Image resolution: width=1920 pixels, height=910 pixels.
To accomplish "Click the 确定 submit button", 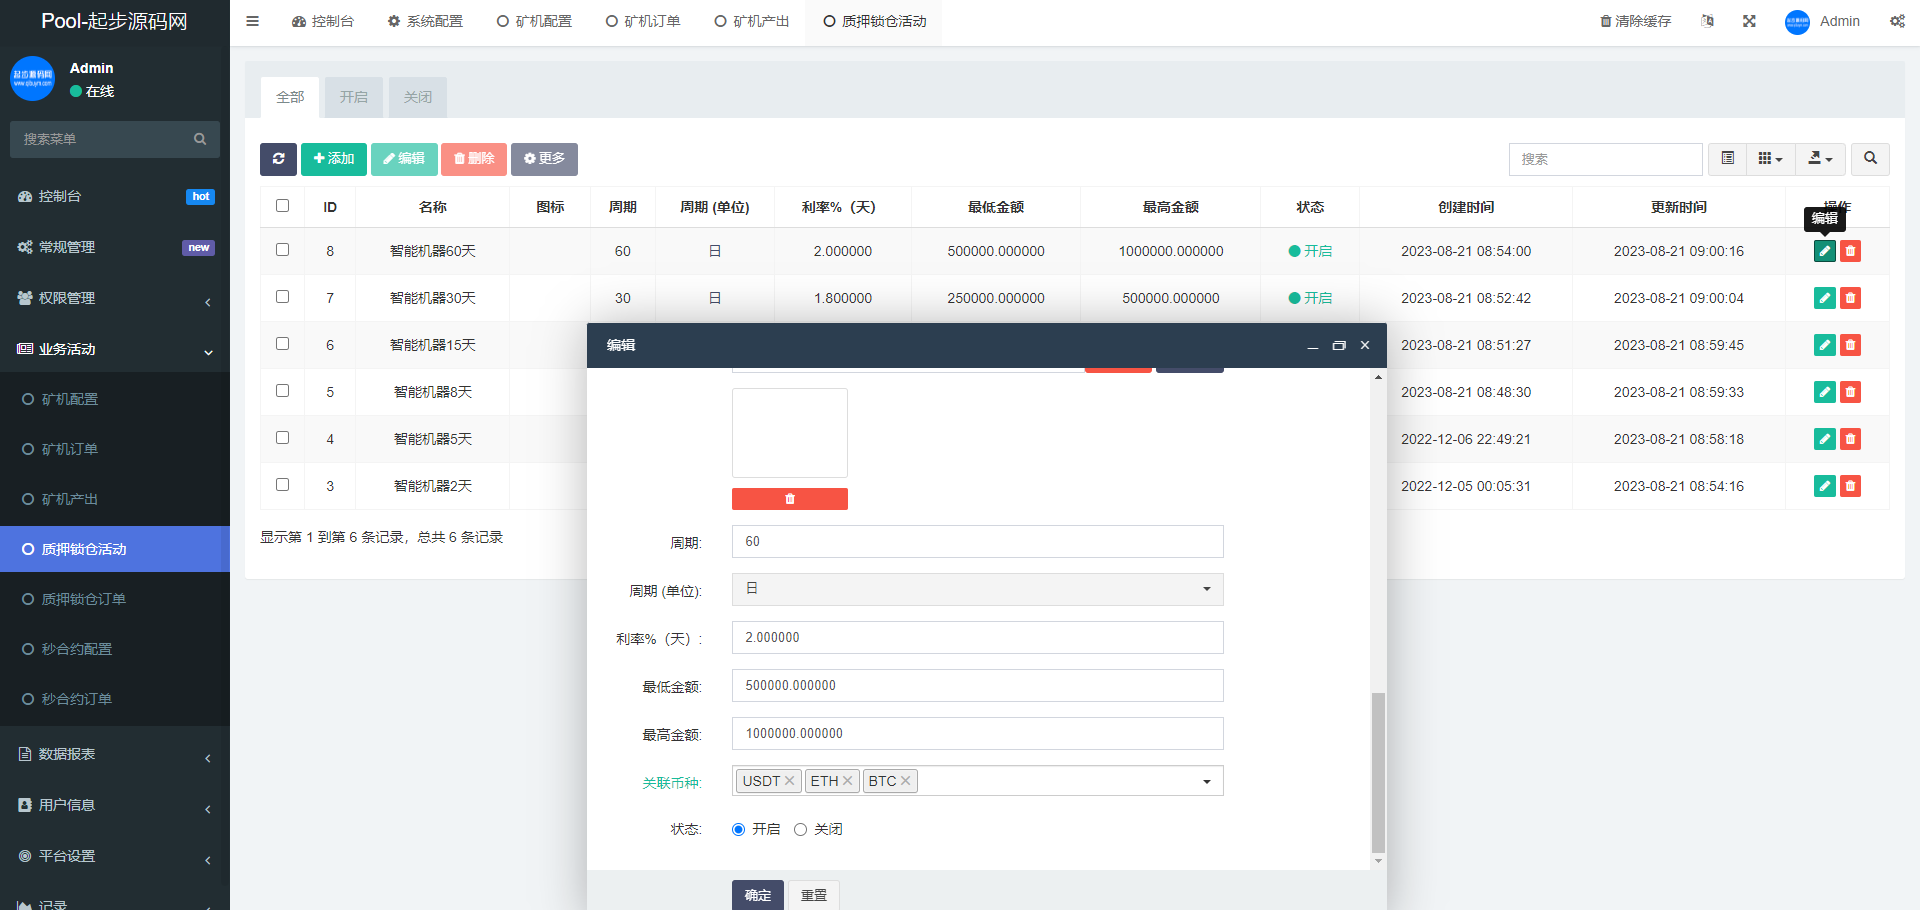I will pyautogui.click(x=757, y=895).
